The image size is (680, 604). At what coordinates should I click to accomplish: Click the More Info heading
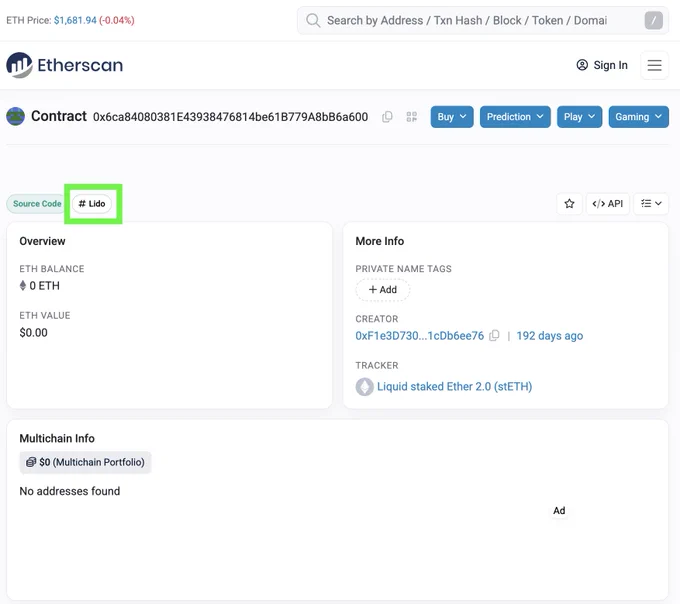[x=379, y=241]
